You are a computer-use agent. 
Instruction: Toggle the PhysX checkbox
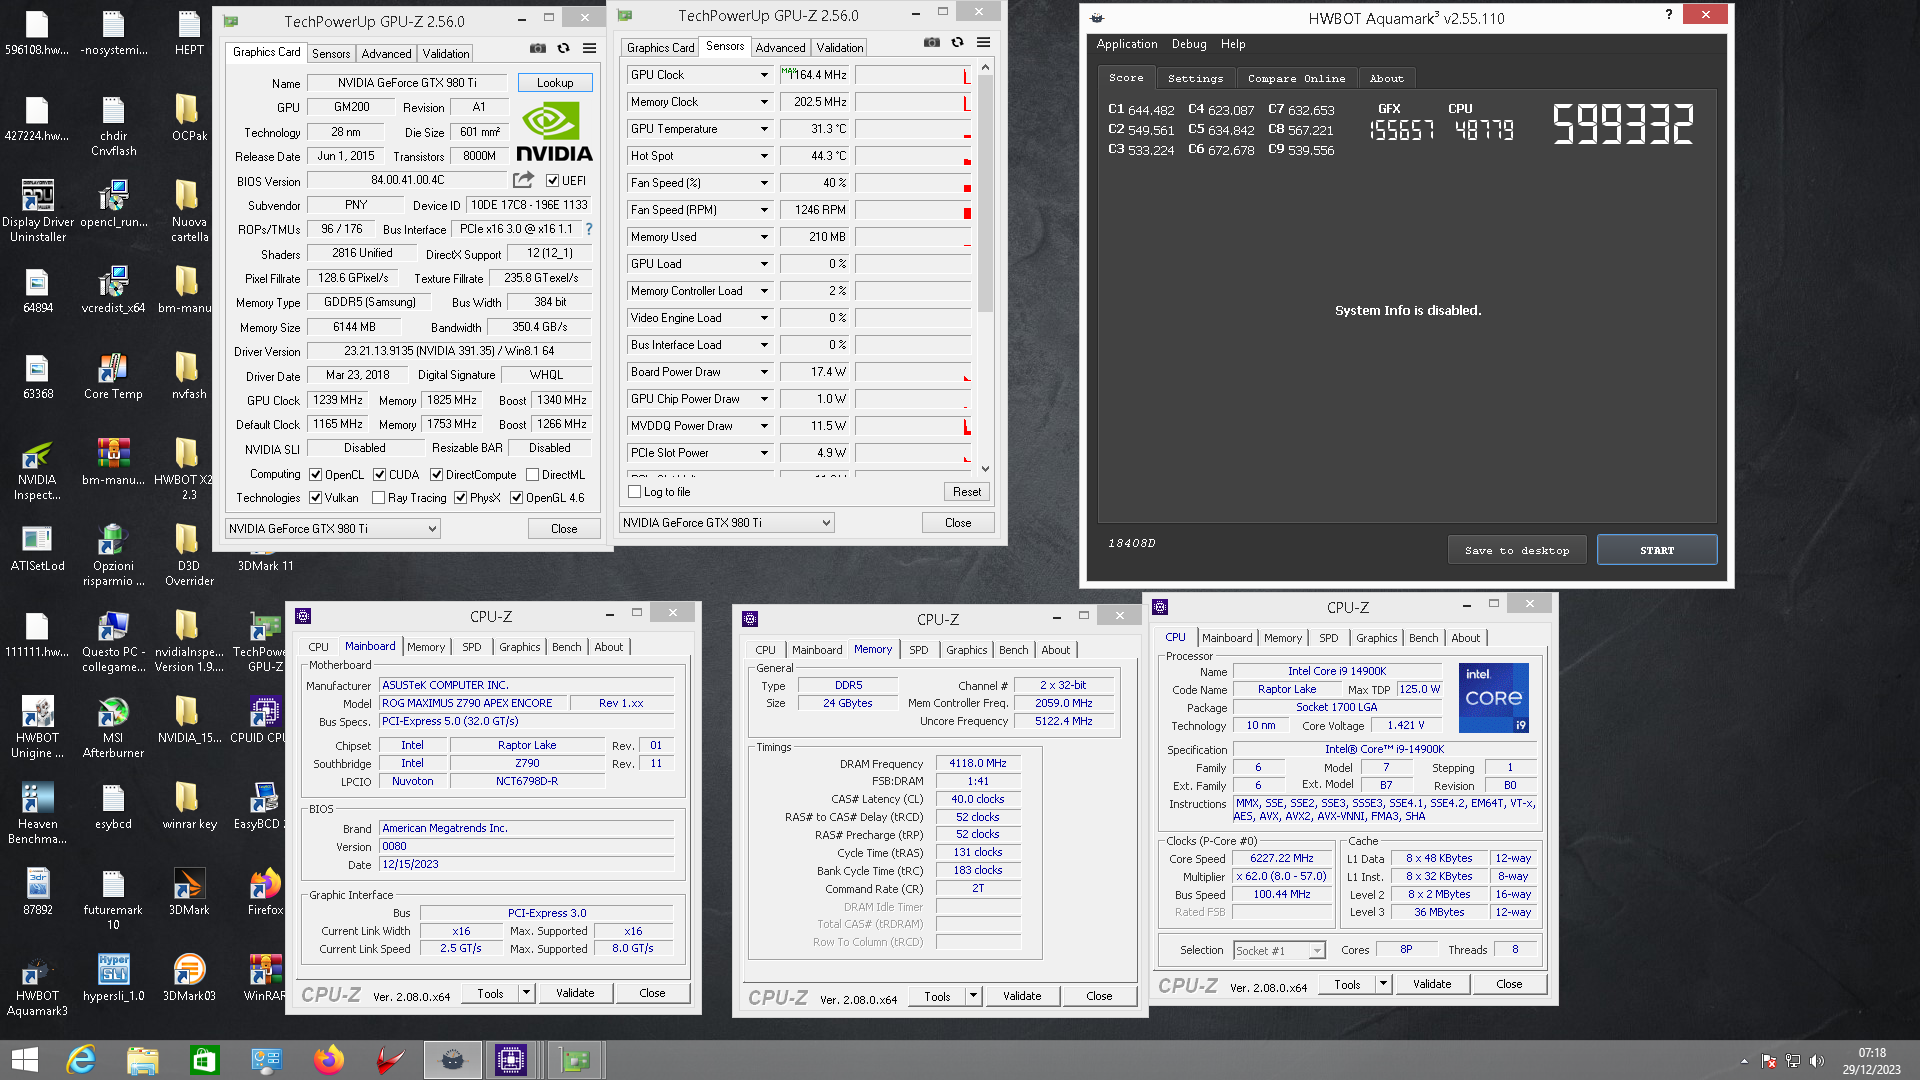(x=461, y=498)
